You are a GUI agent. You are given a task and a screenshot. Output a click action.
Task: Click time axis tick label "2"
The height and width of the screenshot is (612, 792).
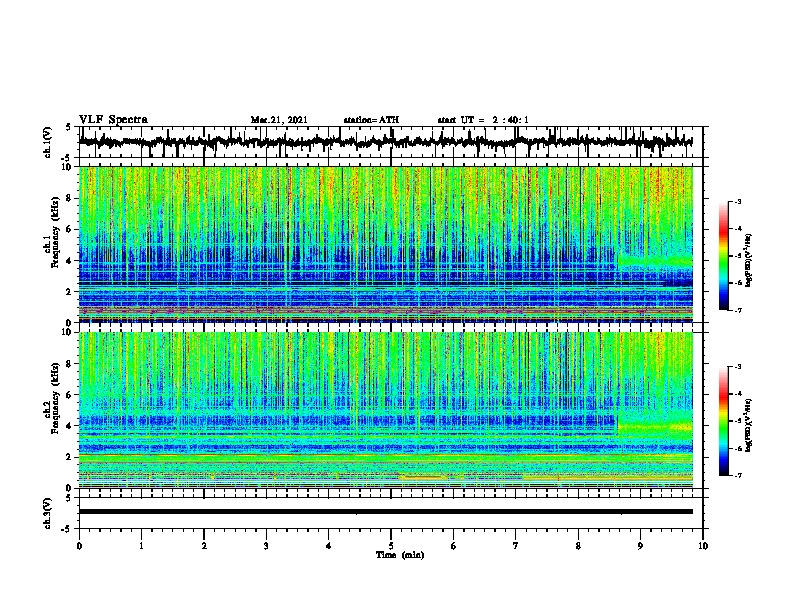coord(204,546)
